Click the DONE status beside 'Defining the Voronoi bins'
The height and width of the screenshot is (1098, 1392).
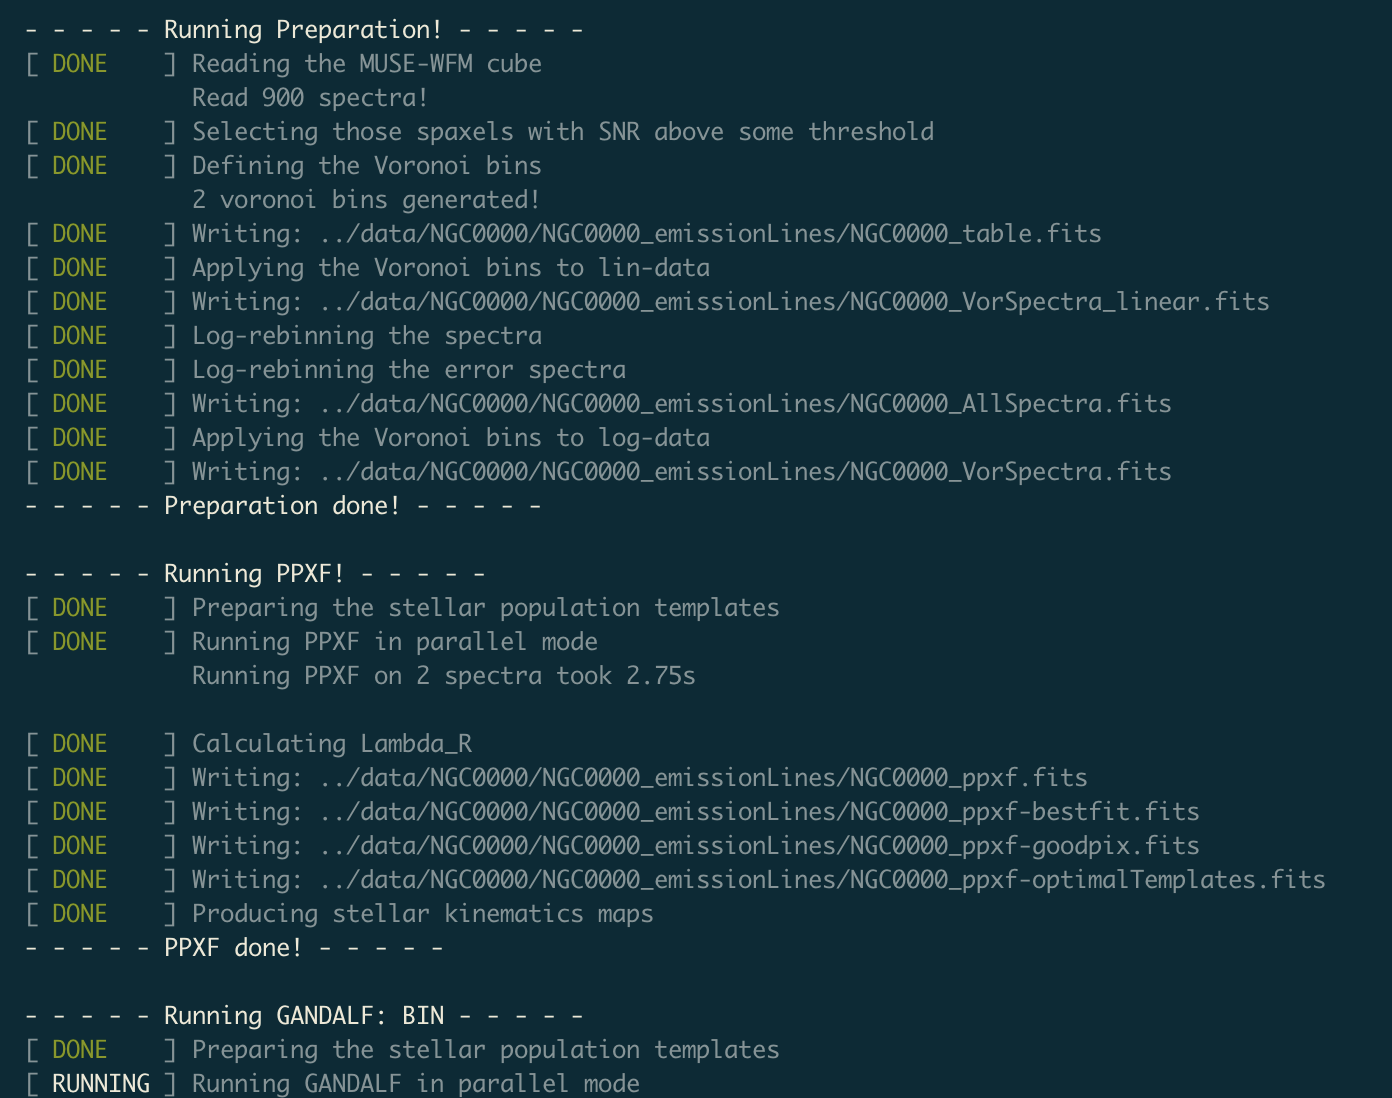click(80, 166)
